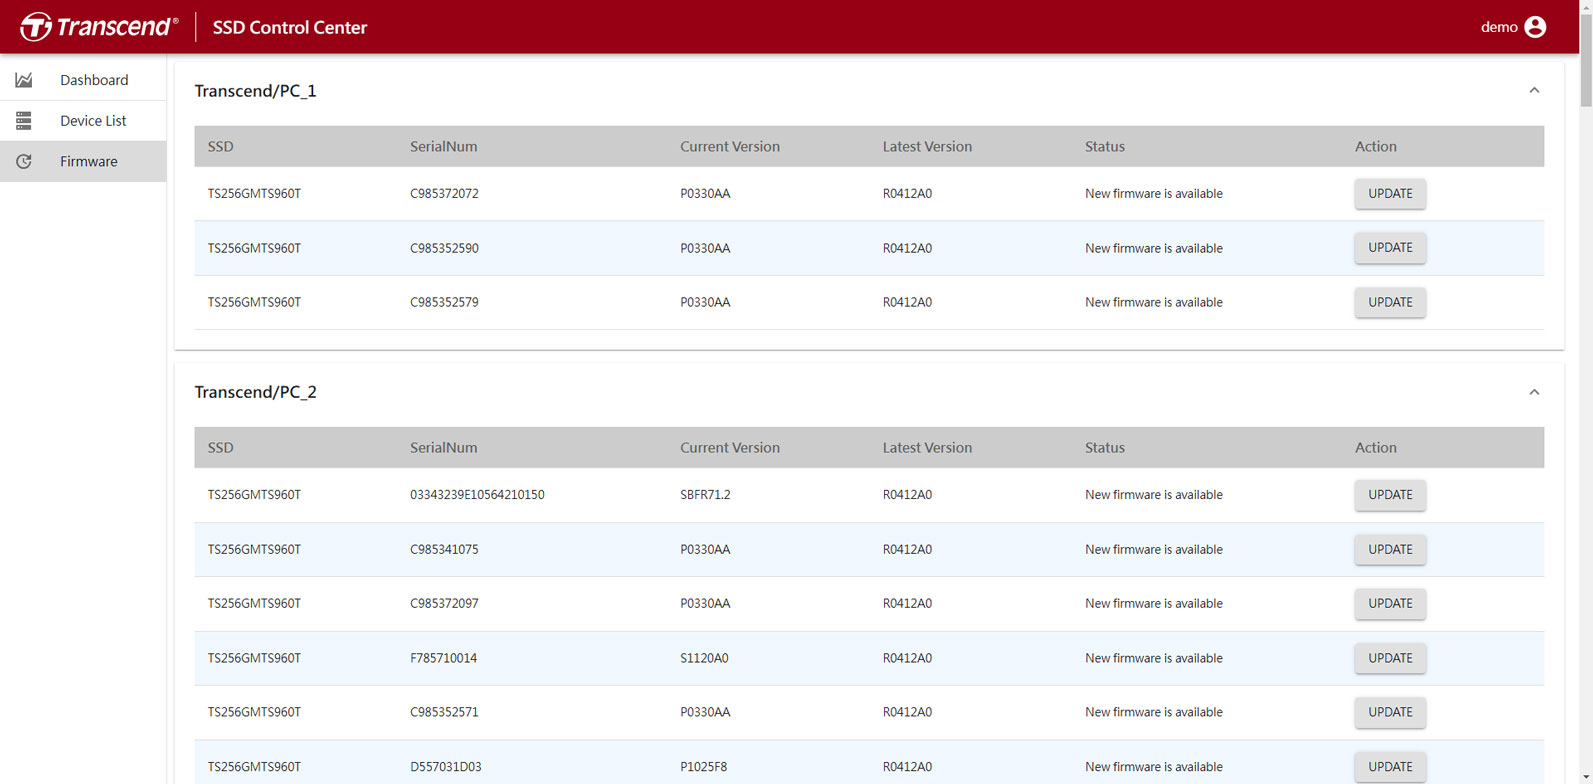Click Latest Version header in PC_2 table
Screen dimensions: 1593x784
927,448
